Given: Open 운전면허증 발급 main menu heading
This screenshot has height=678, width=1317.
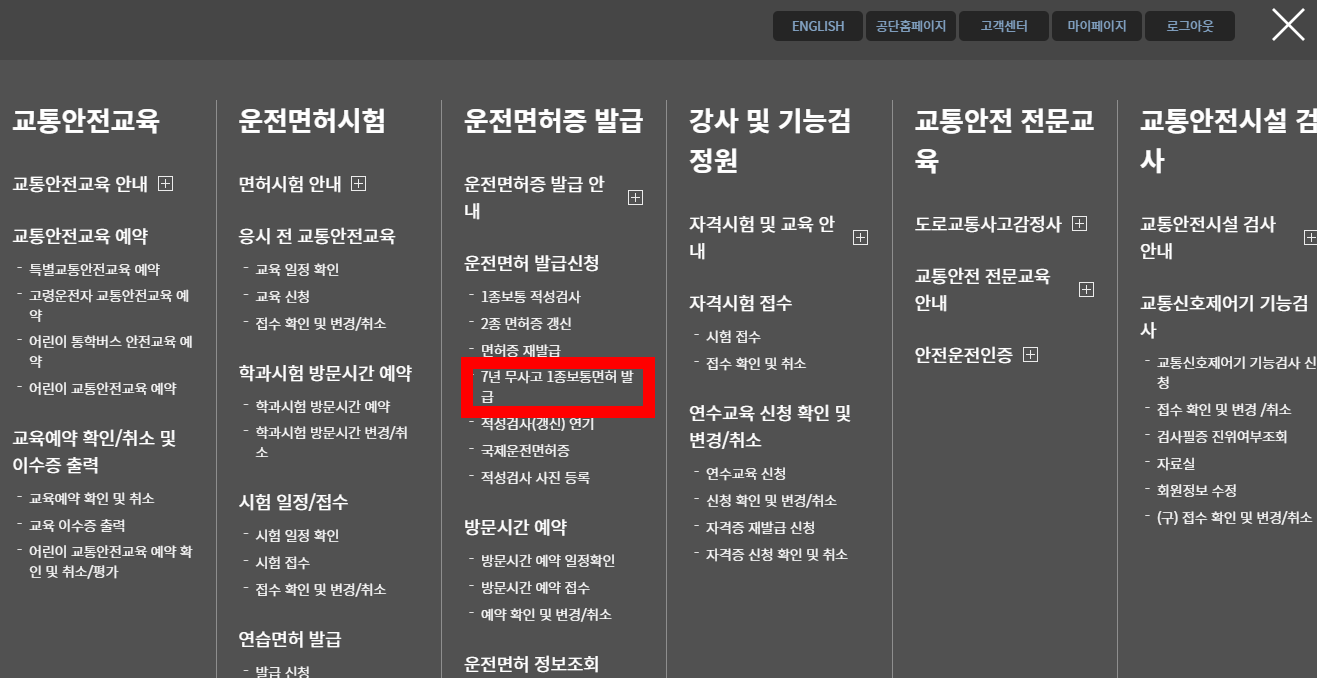Looking at the screenshot, I should coord(553,121).
